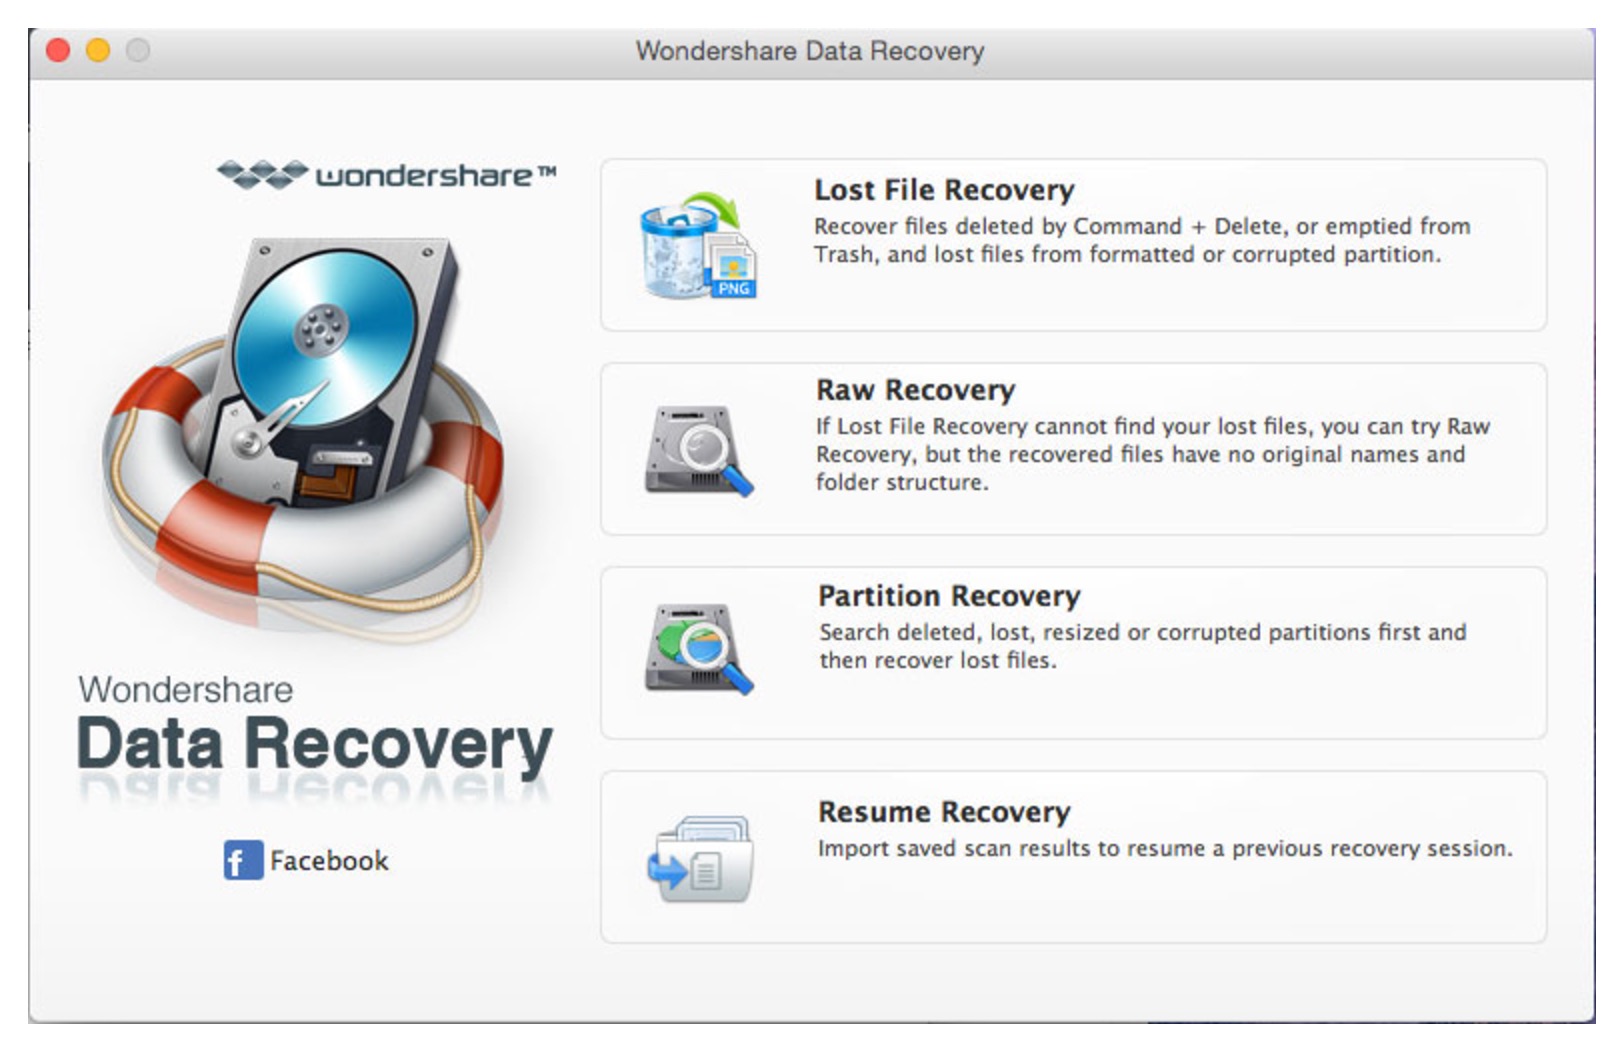Viewport: 1624px width, 1056px height.
Task: Click the Facebook logo icon
Action: 243,860
